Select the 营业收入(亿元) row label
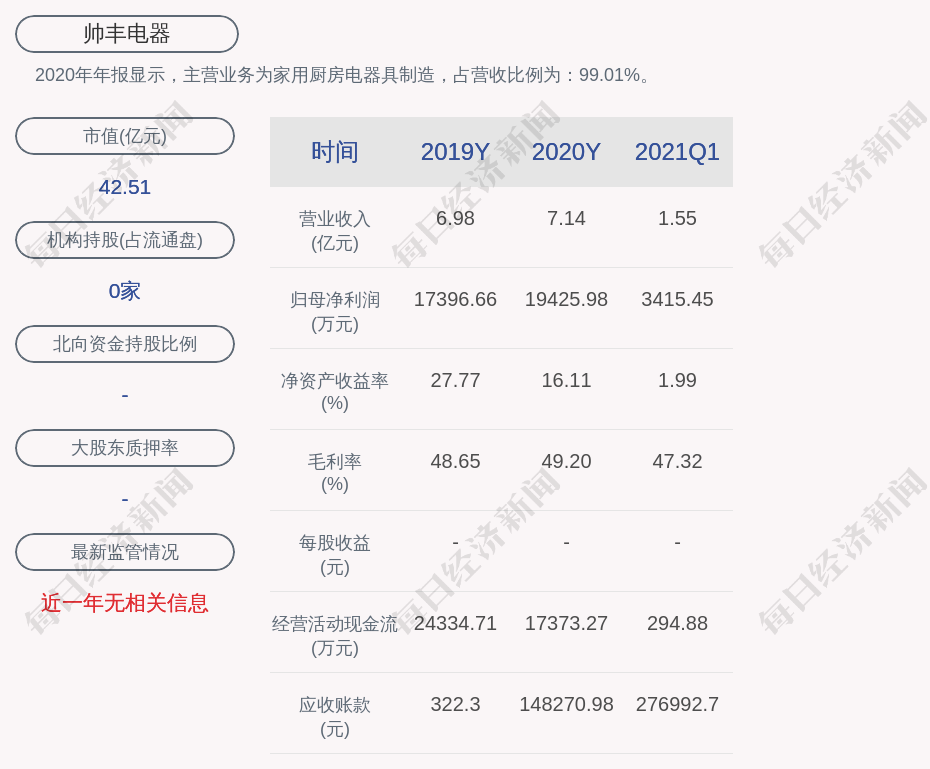 click(335, 230)
